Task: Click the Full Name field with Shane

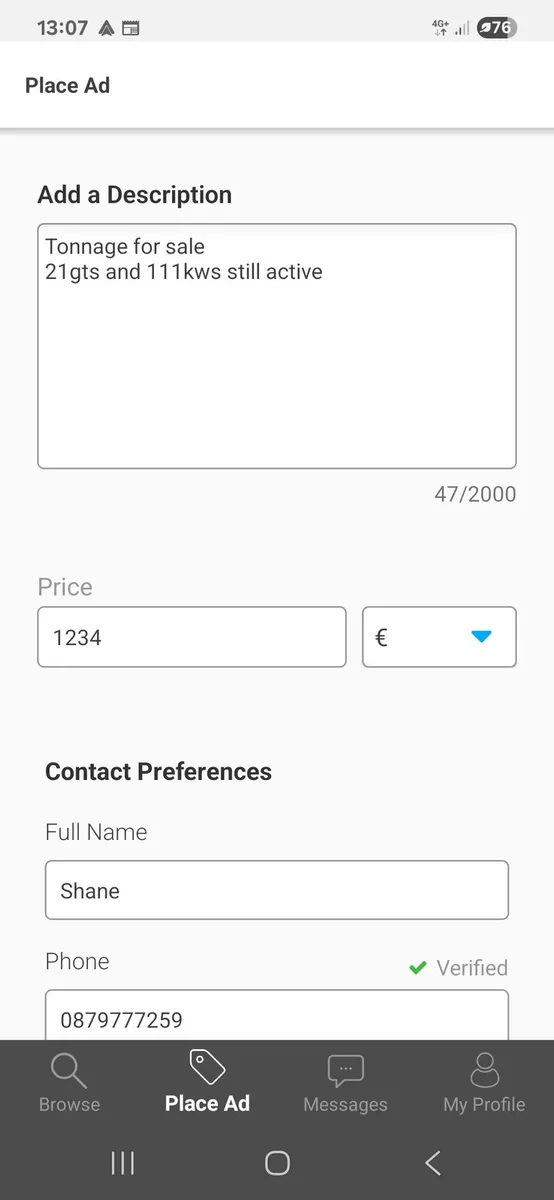Action: pos(277,890)
